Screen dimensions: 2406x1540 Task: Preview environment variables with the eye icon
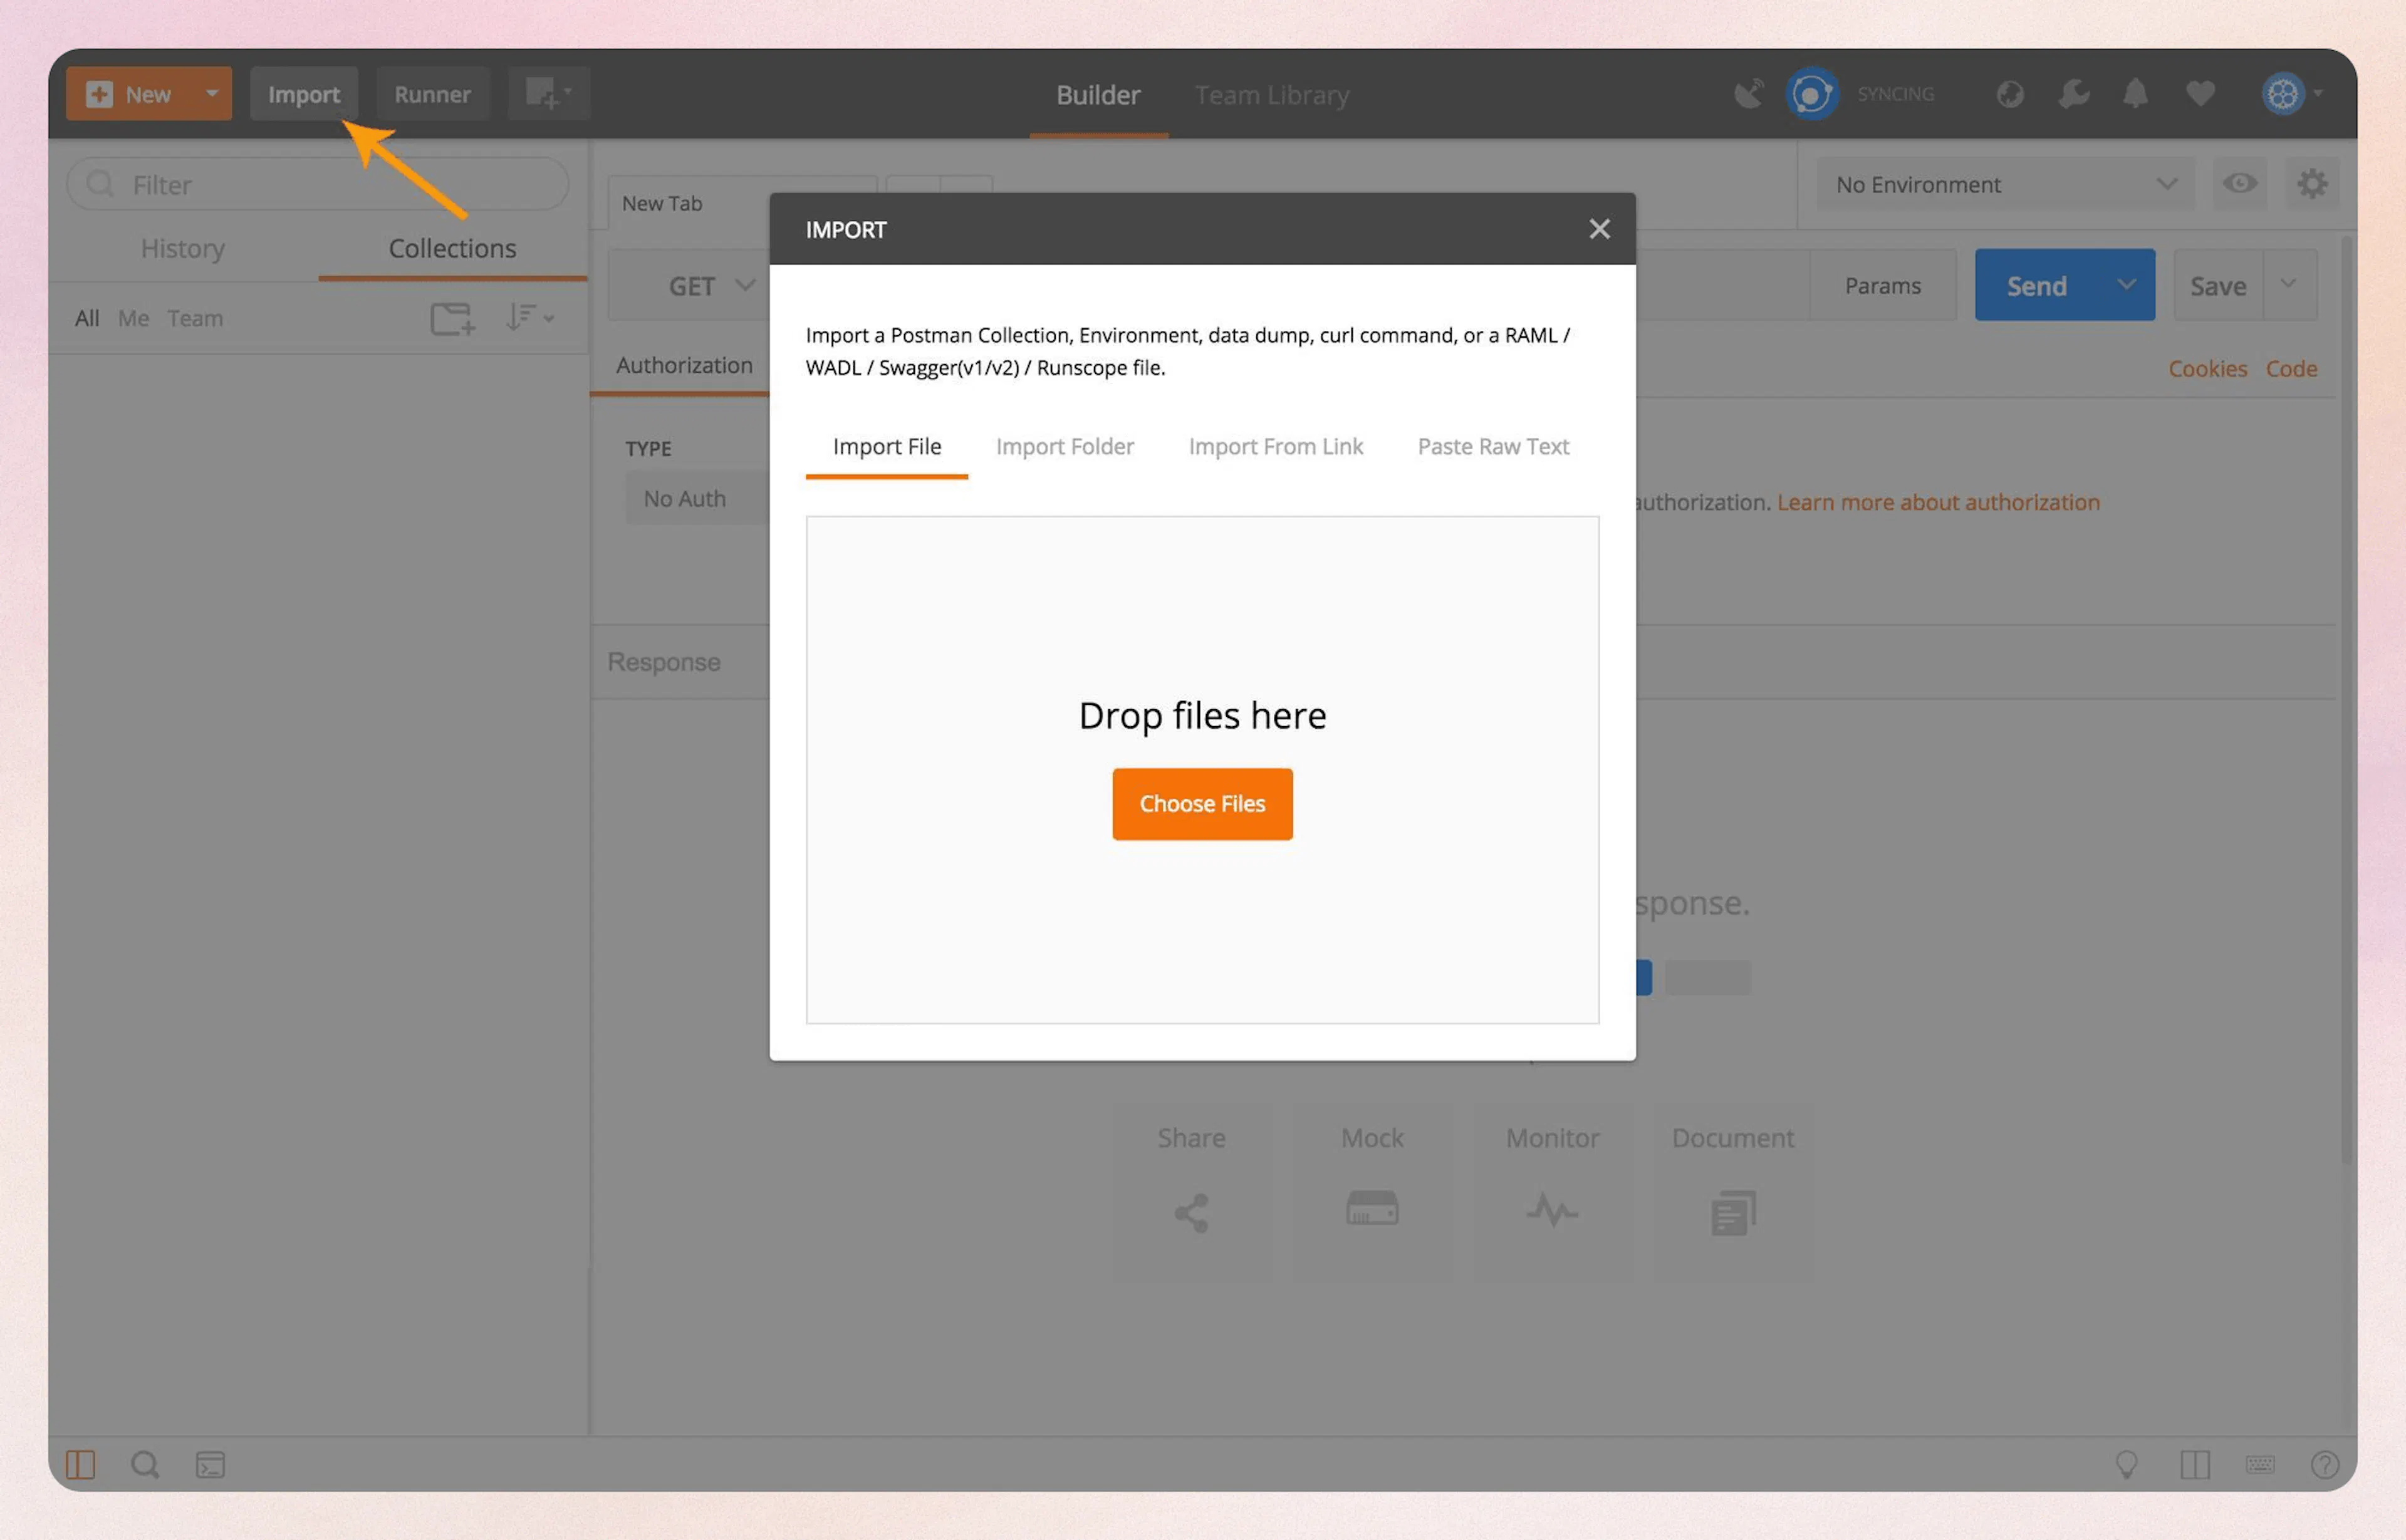(x=2240, y=184)
